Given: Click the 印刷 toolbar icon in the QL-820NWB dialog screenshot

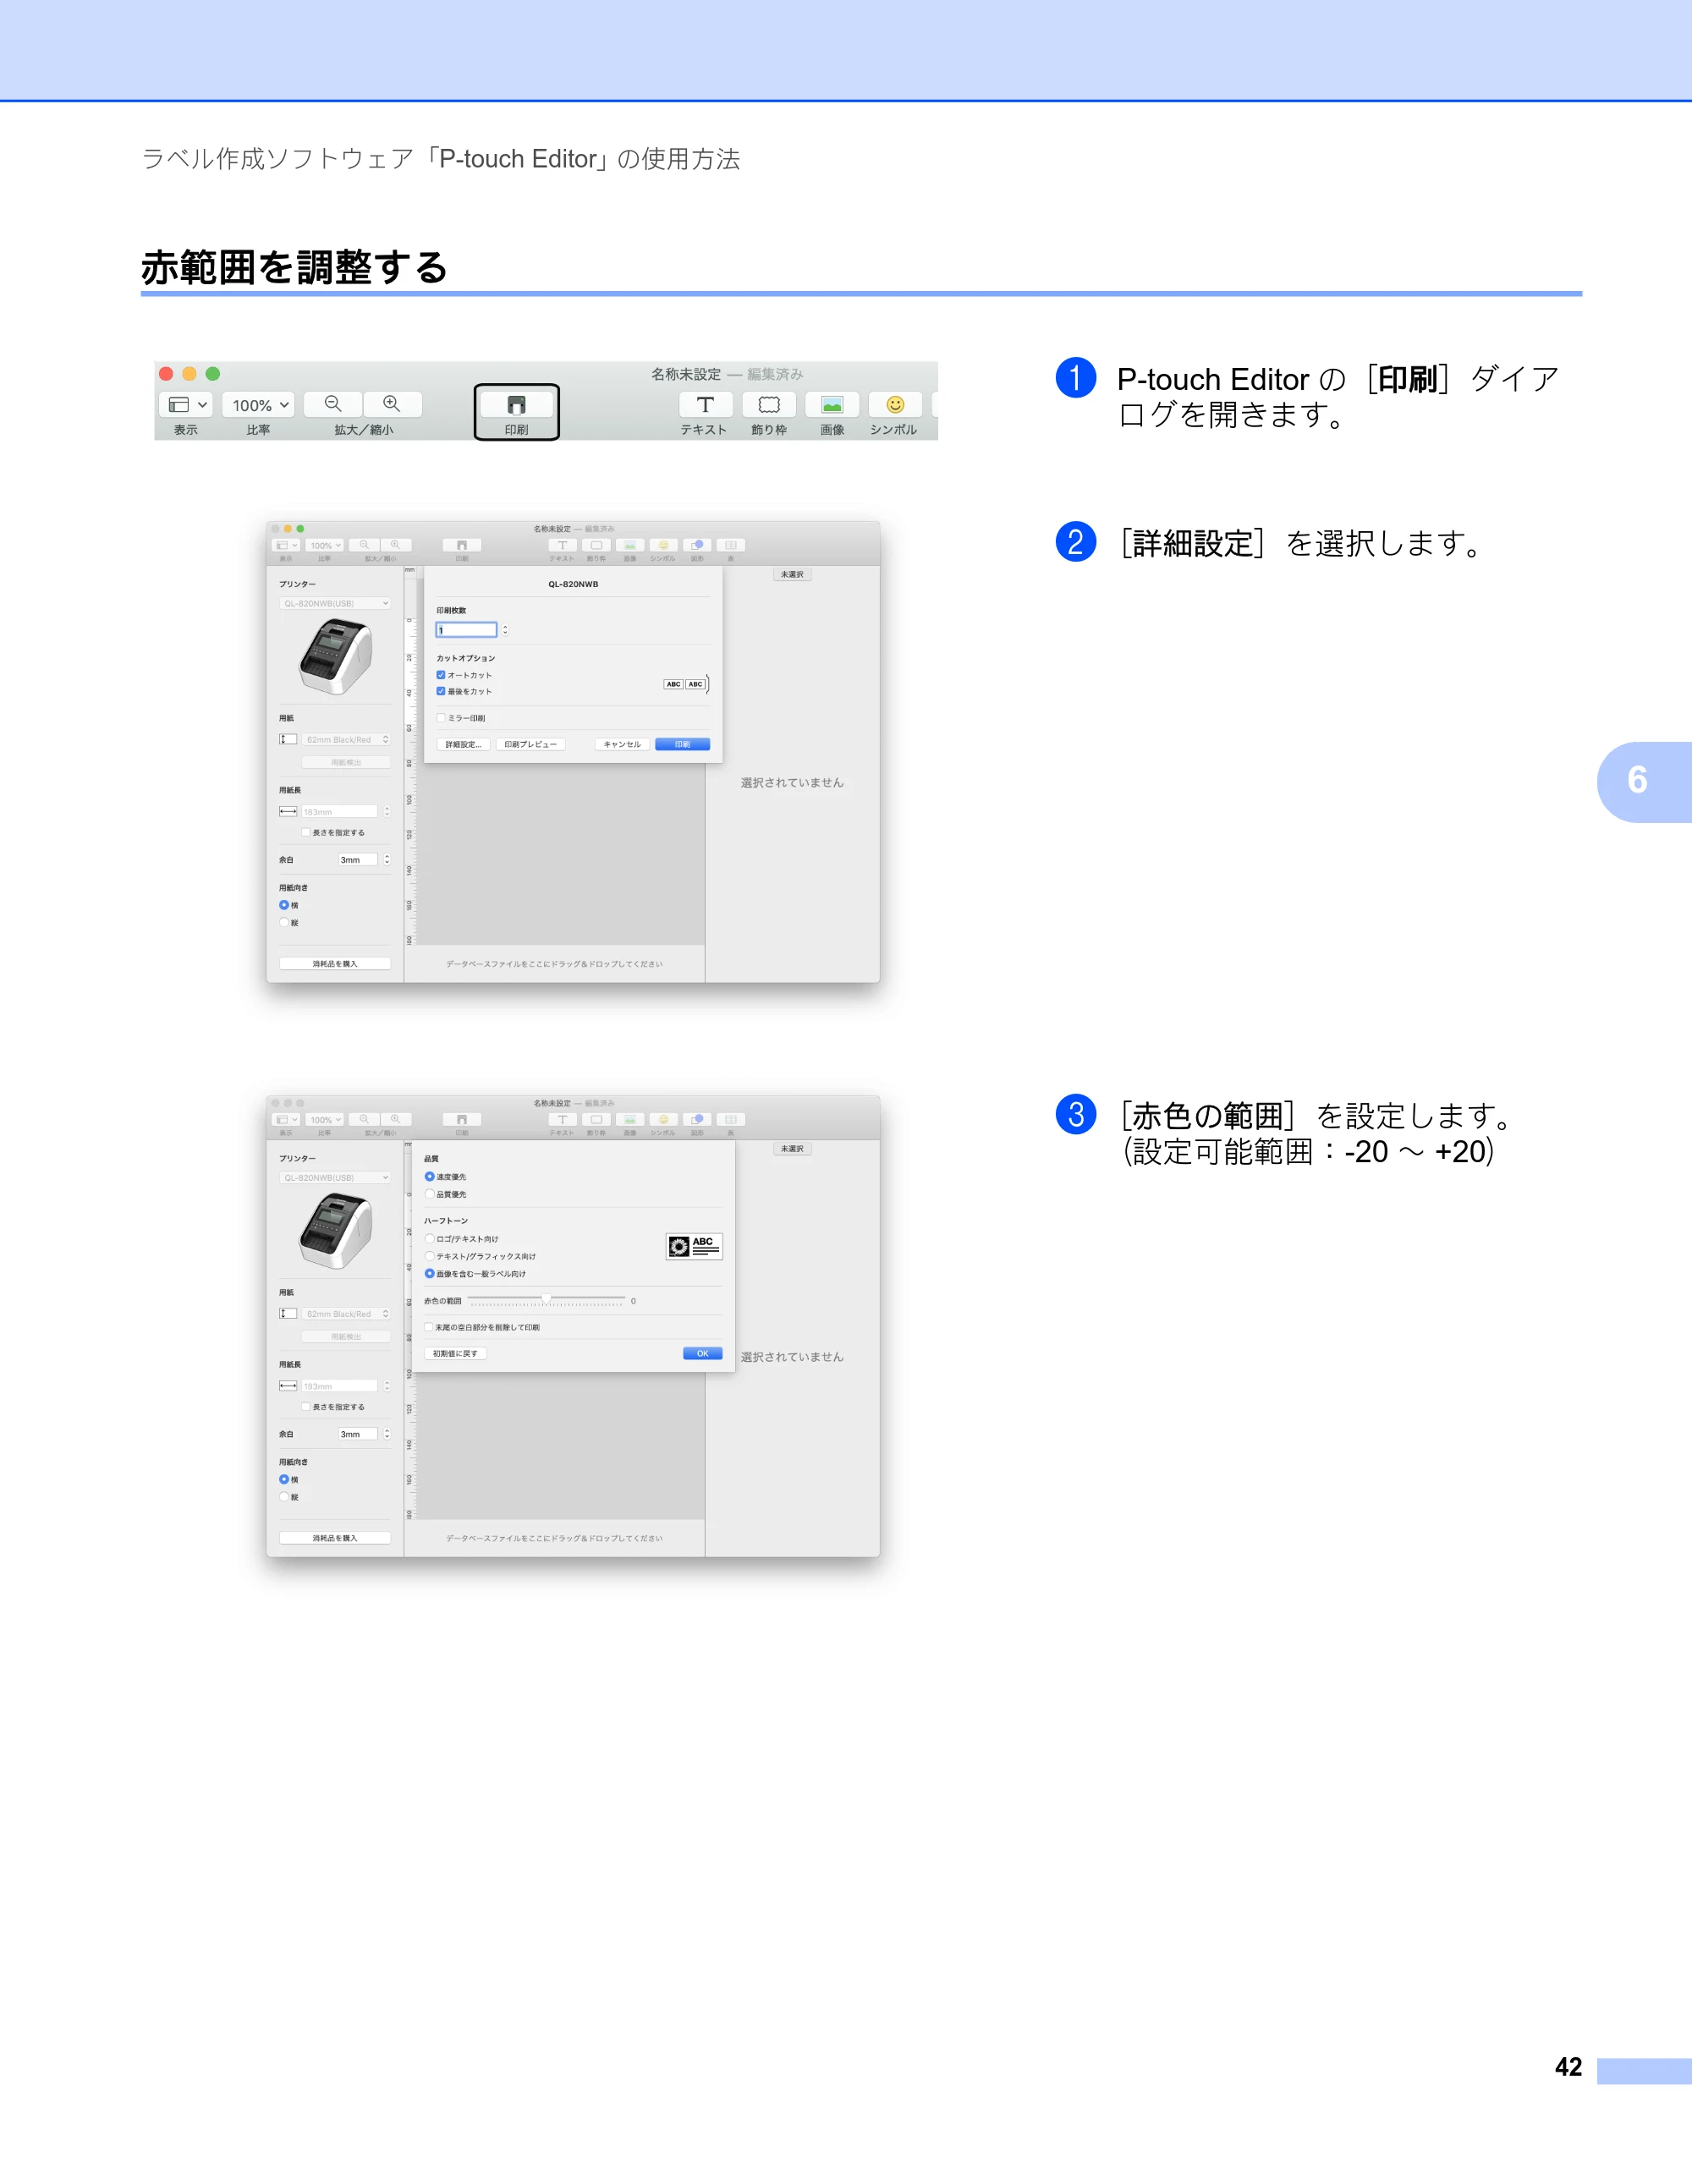Looking at the screenshot, I should [x=462, y=545].
